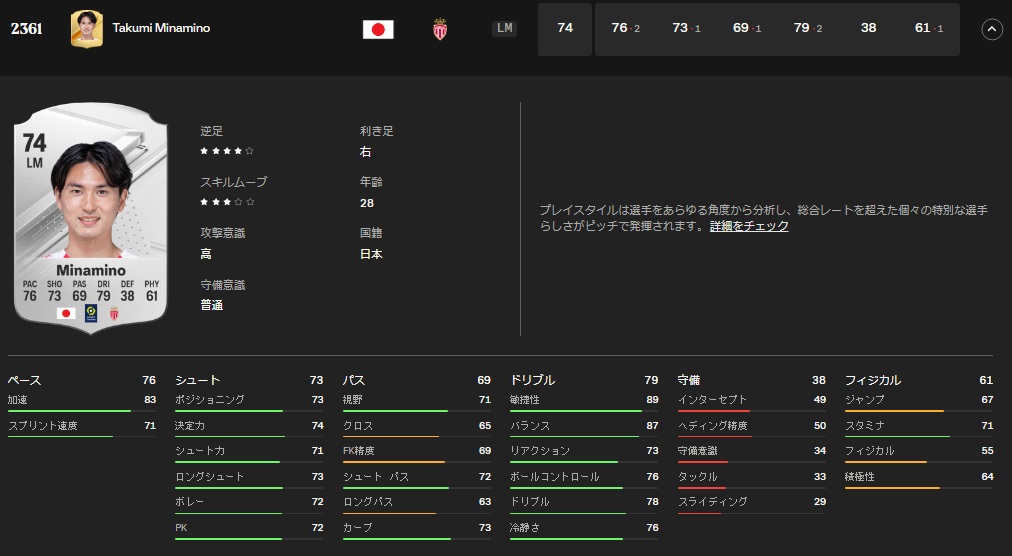The width and height of the screenshot is (1012, 556).
Task: Click the Takumi Minamino name text
Action: 161,29
